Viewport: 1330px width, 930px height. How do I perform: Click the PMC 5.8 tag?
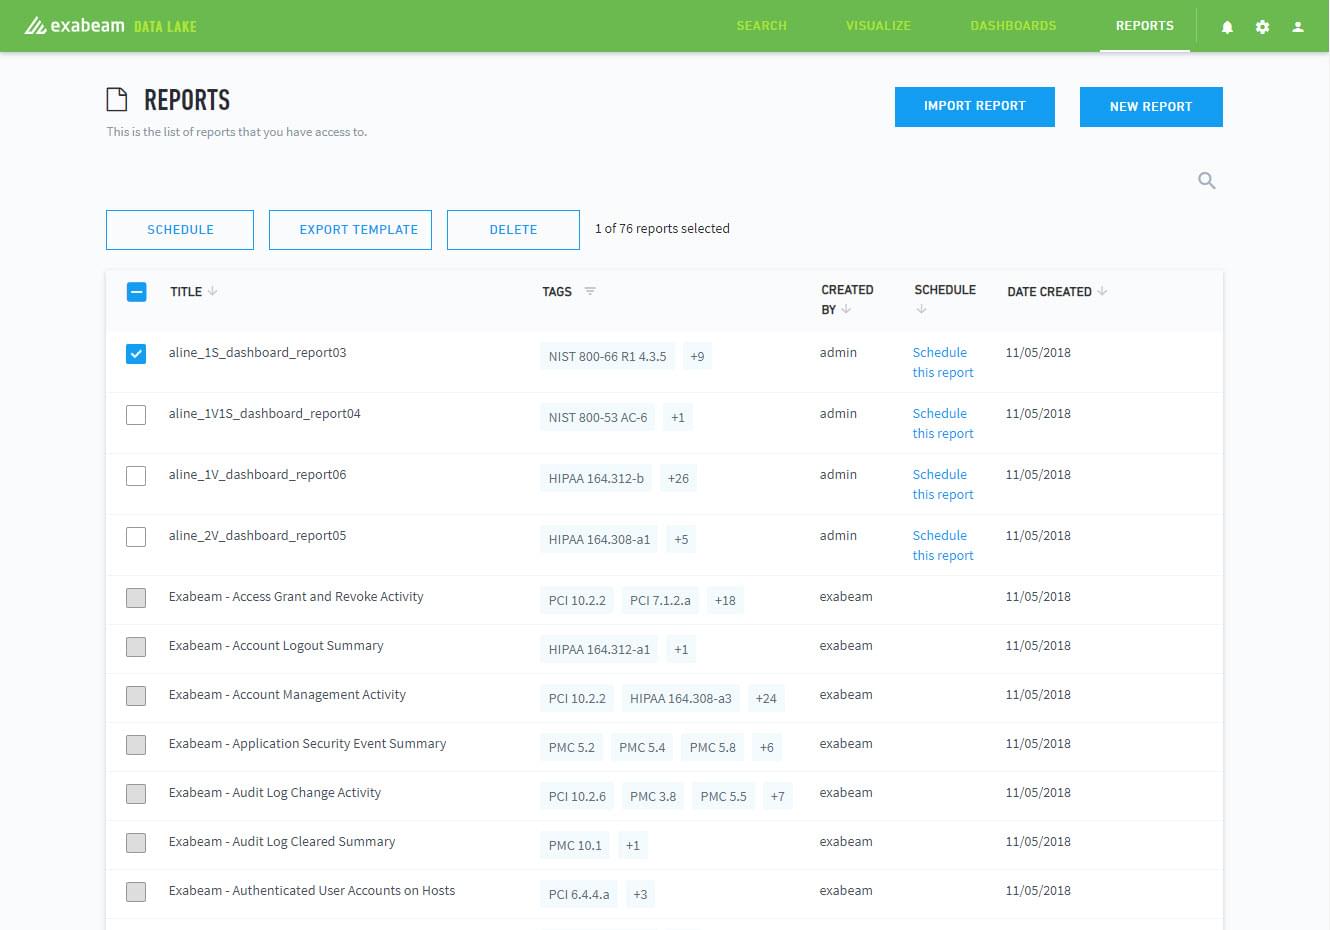713,747
